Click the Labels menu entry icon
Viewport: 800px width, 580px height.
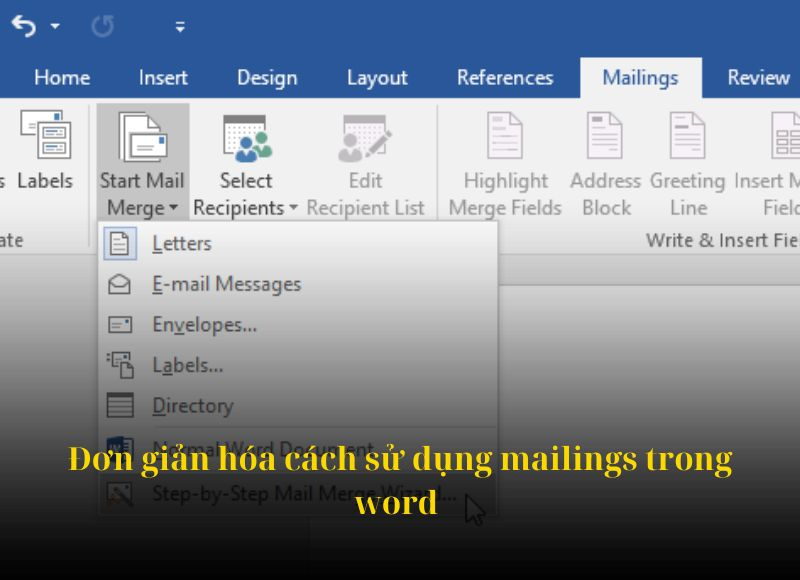(x=120, y=365)
